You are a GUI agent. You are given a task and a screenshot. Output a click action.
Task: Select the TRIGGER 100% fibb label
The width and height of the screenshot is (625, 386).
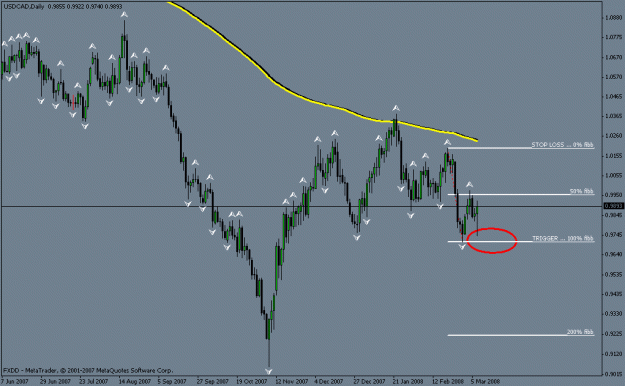(563, 238)
